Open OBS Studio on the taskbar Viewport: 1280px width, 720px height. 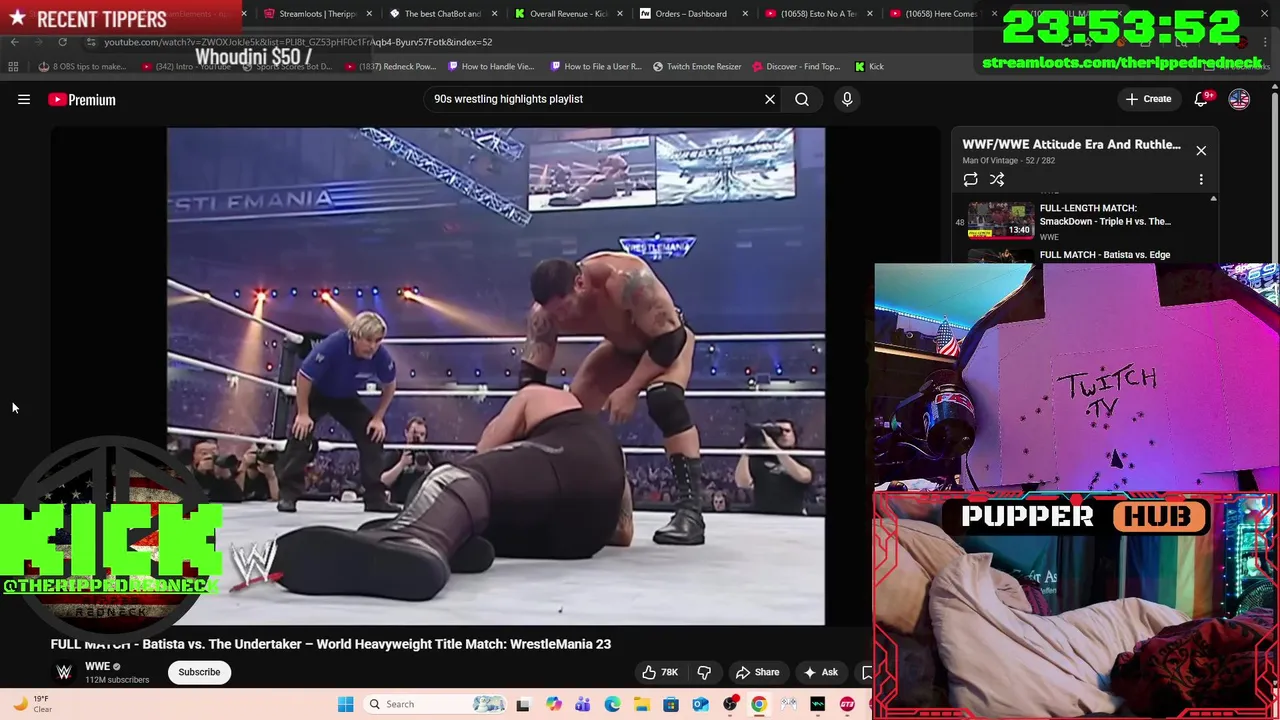click(x=730, y=704)
